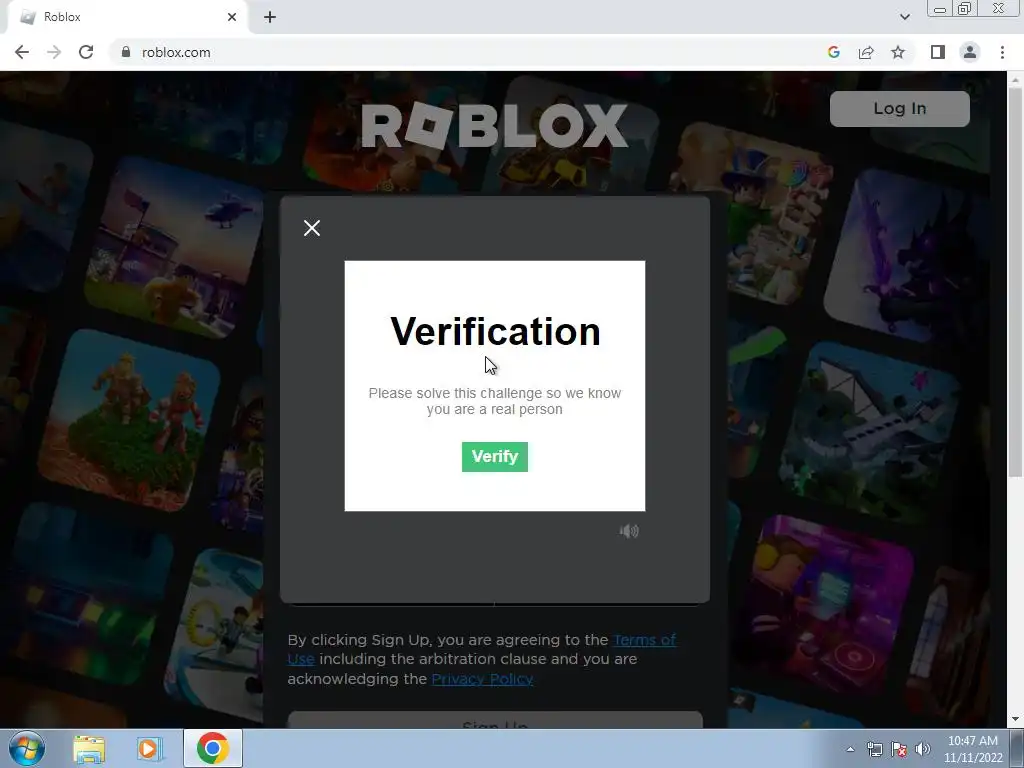
Task: Open the Action Center flag icon
Action: pyautogui.click(x=899, y=749)
